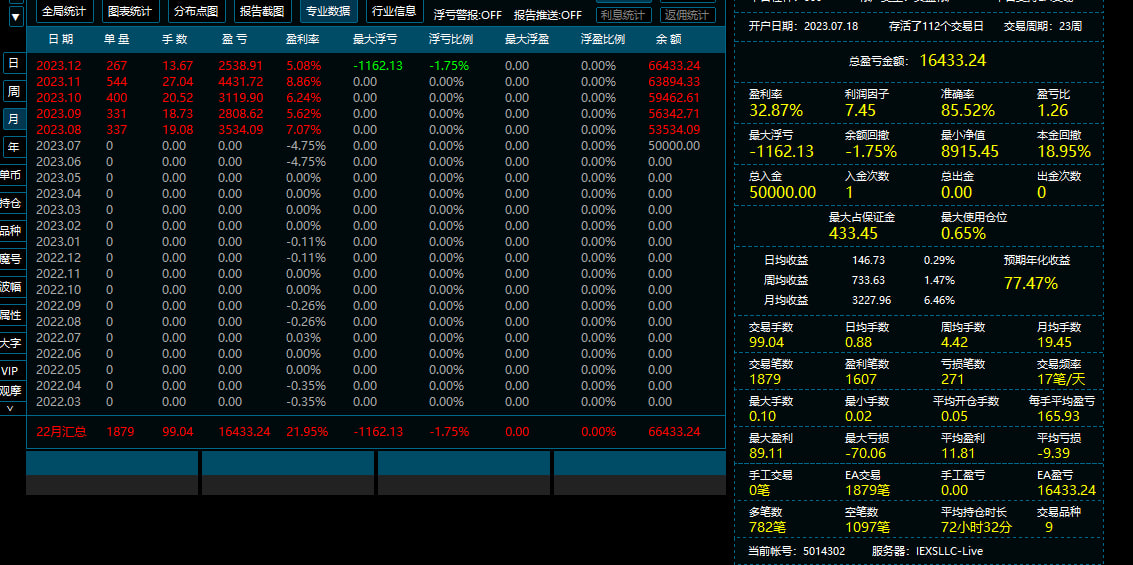Click the 准确率 value 85.52%
Image resolution: width=1133 pixels, height=565 pixels.
pos(968,111)
